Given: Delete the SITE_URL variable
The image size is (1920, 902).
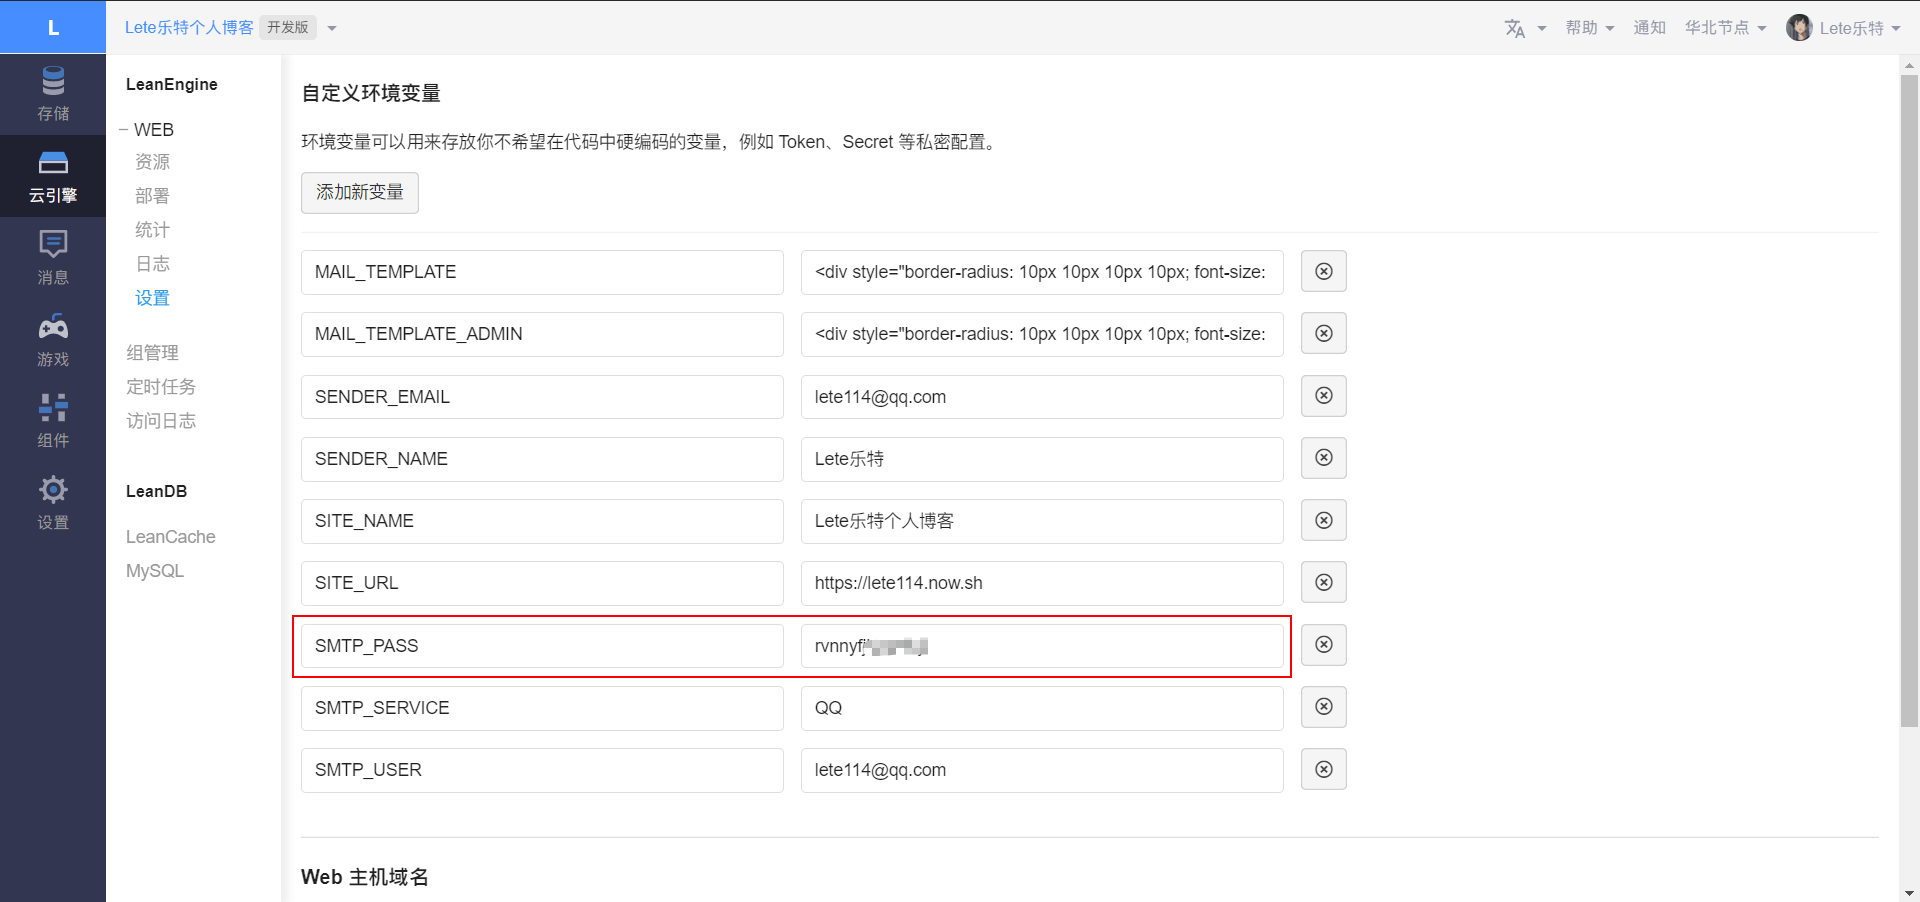Looking at the screenshot, I should 1323,583.
